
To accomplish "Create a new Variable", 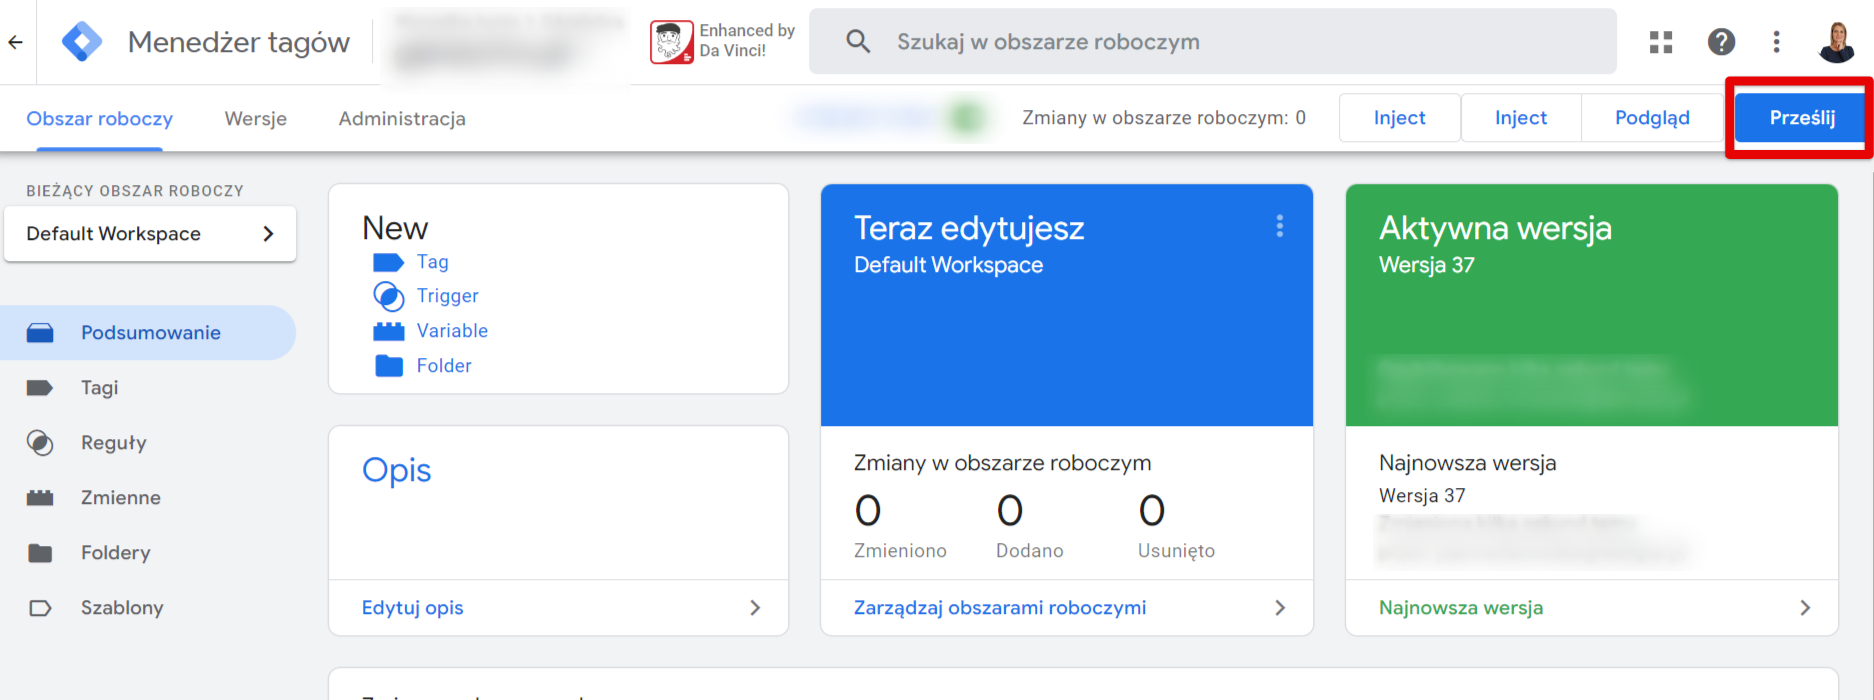I will (452, 331).
